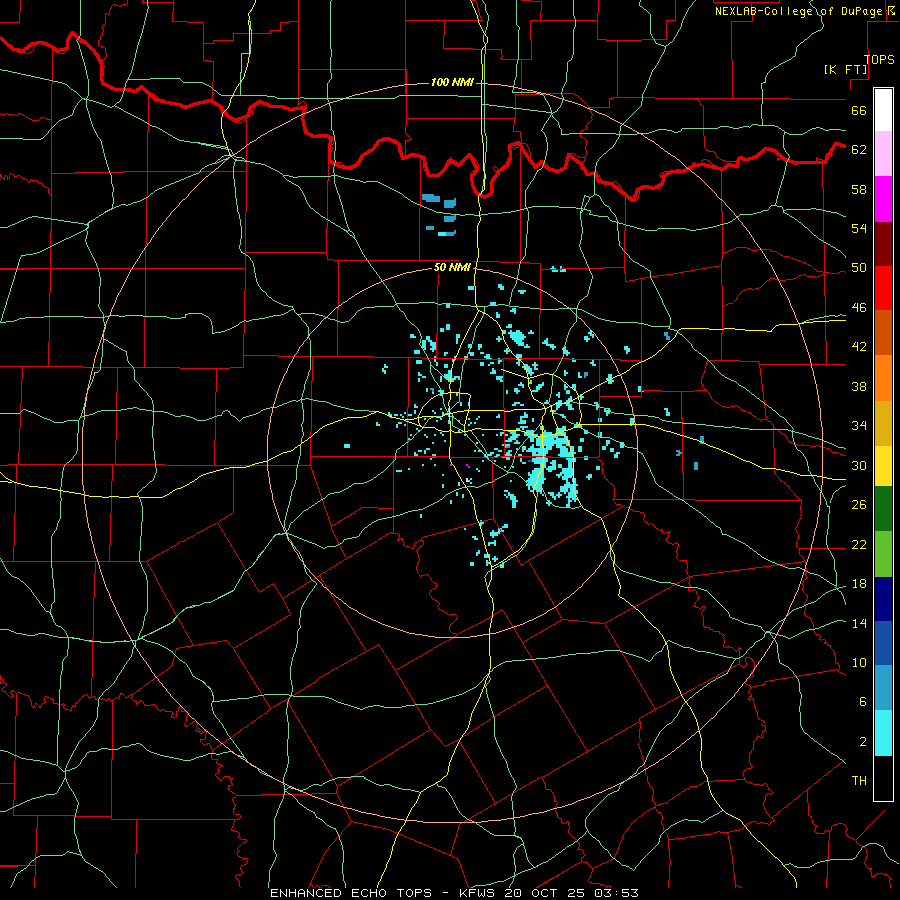Click the light blue band near 6
The image size is (900, 900).
883,688
